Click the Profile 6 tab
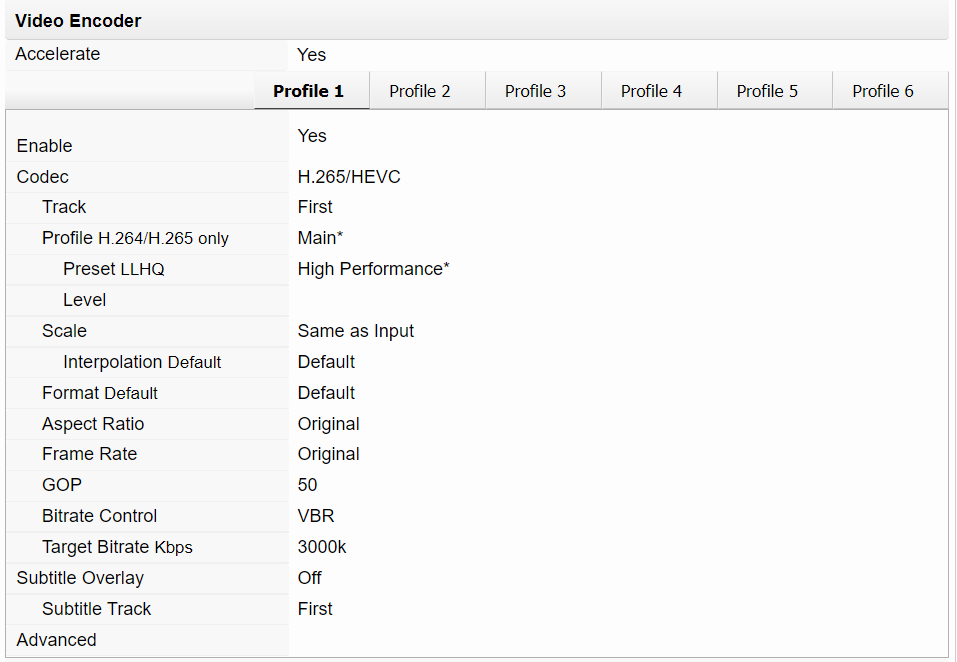Screen dimensions: 957x662 pyautogui.click(x=883, y=91)
